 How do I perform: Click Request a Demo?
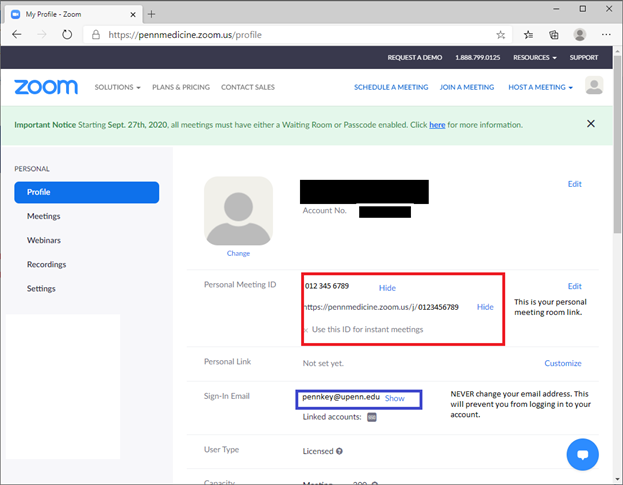pyautogui.click(x=415, y=58)
